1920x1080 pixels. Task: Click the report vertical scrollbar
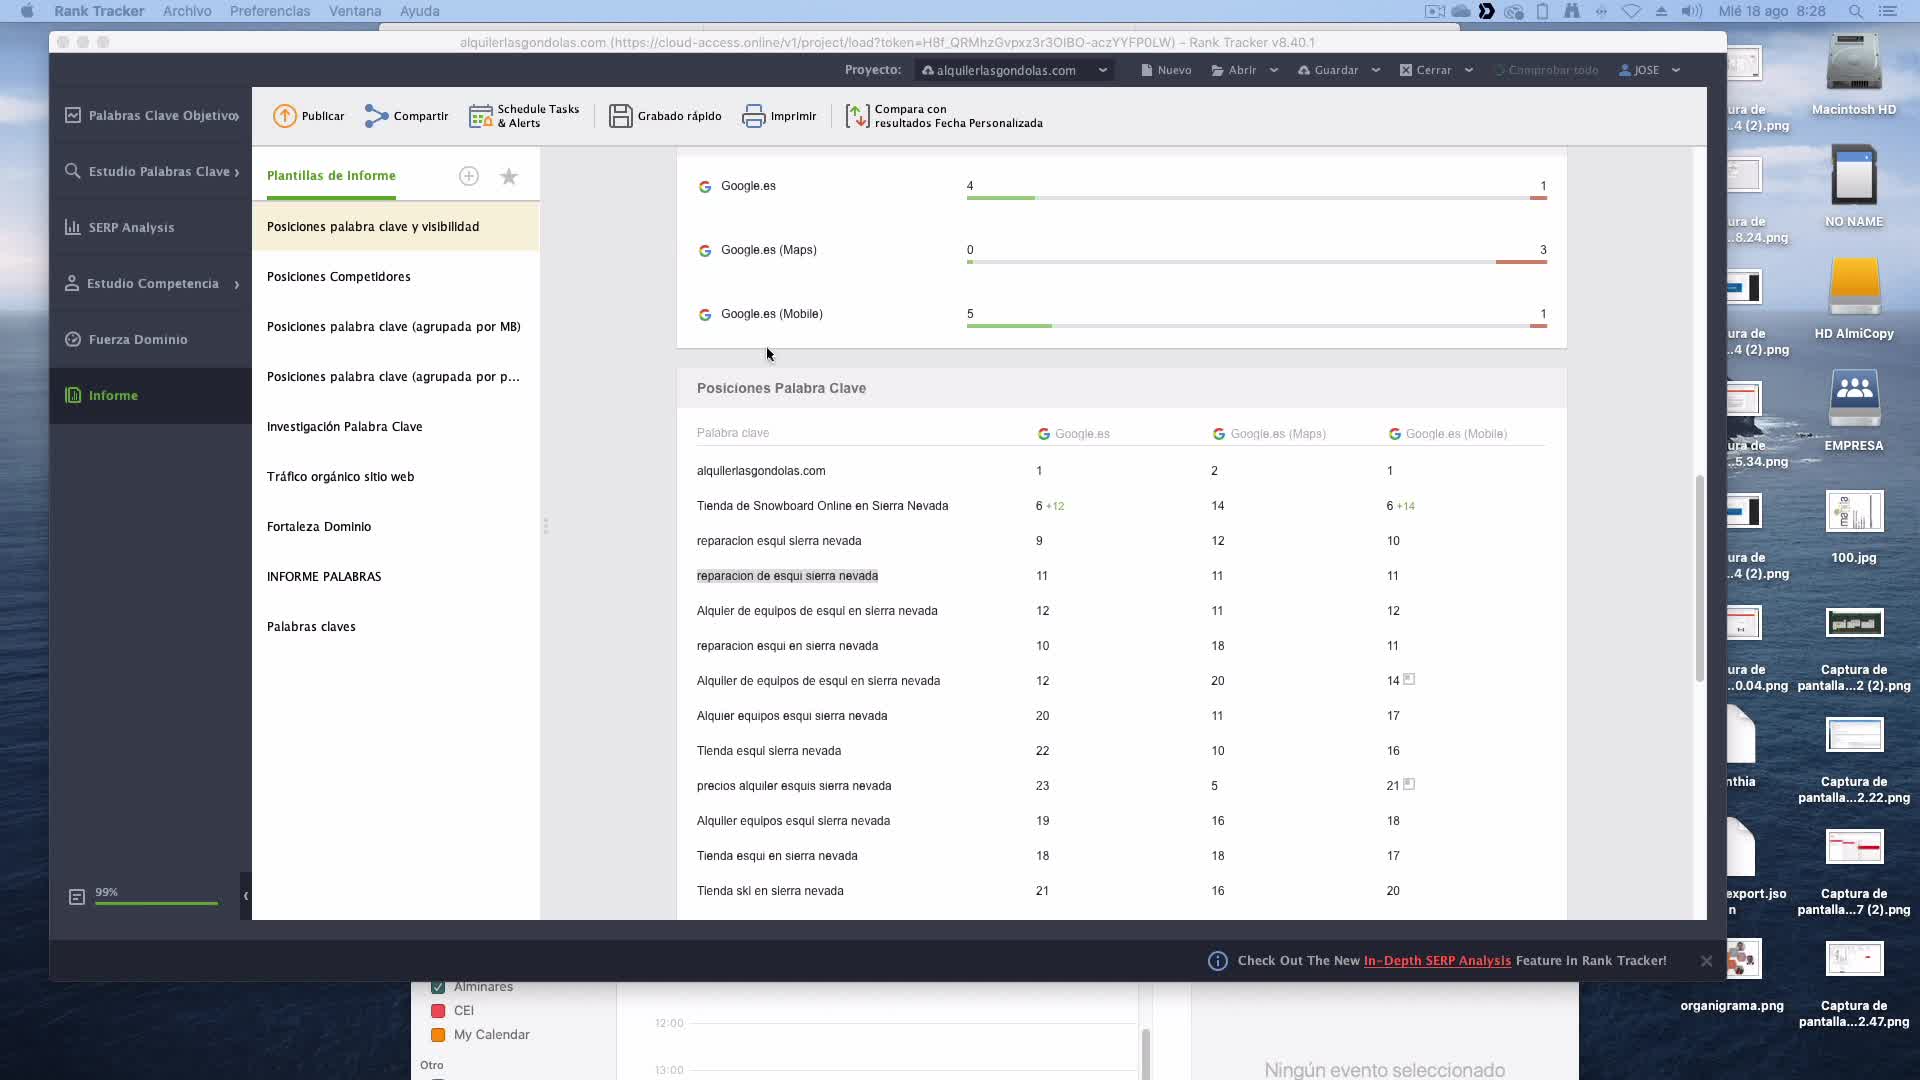coord(1699,580)
